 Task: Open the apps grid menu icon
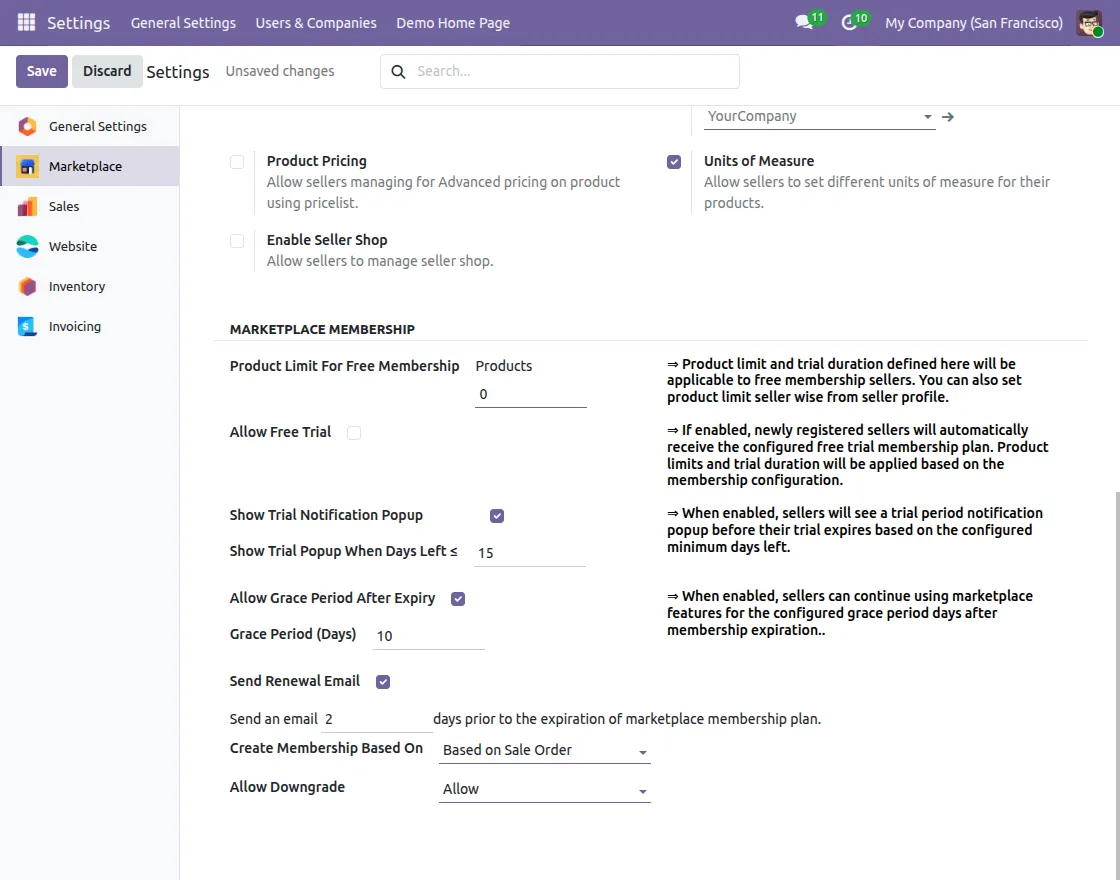point(26,22)
